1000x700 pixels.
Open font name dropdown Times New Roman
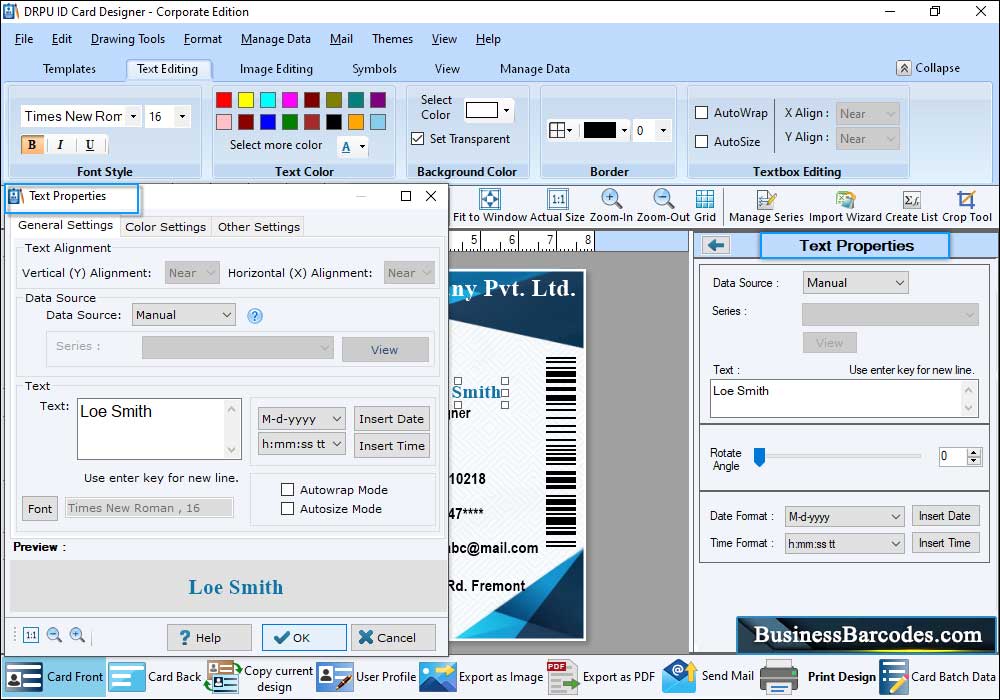(133, 116)
